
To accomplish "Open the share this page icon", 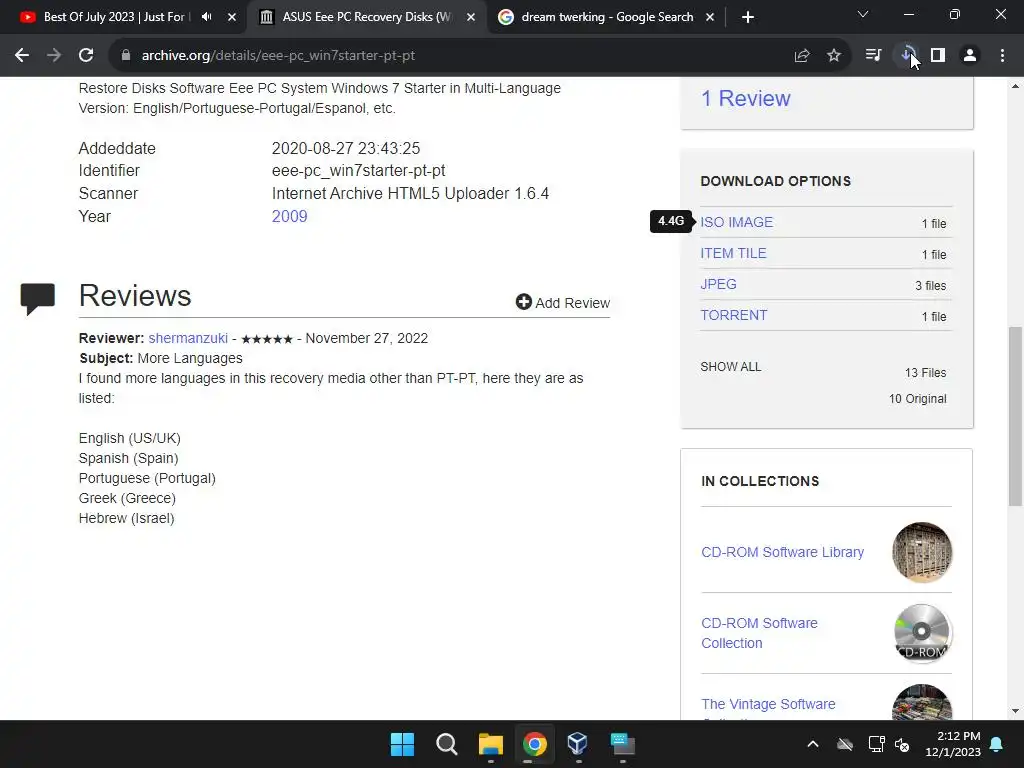I will click(x=802, y=56).
